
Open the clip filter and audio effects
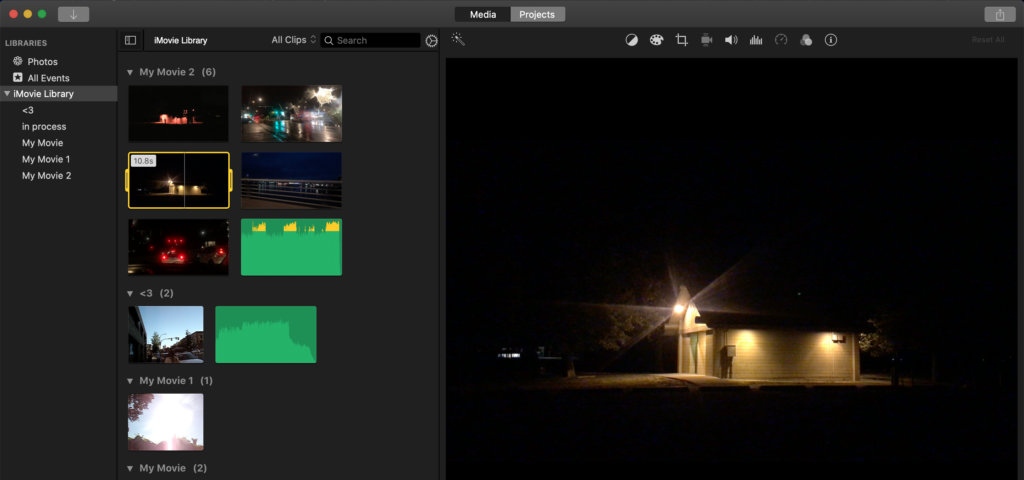pos(806,40)
